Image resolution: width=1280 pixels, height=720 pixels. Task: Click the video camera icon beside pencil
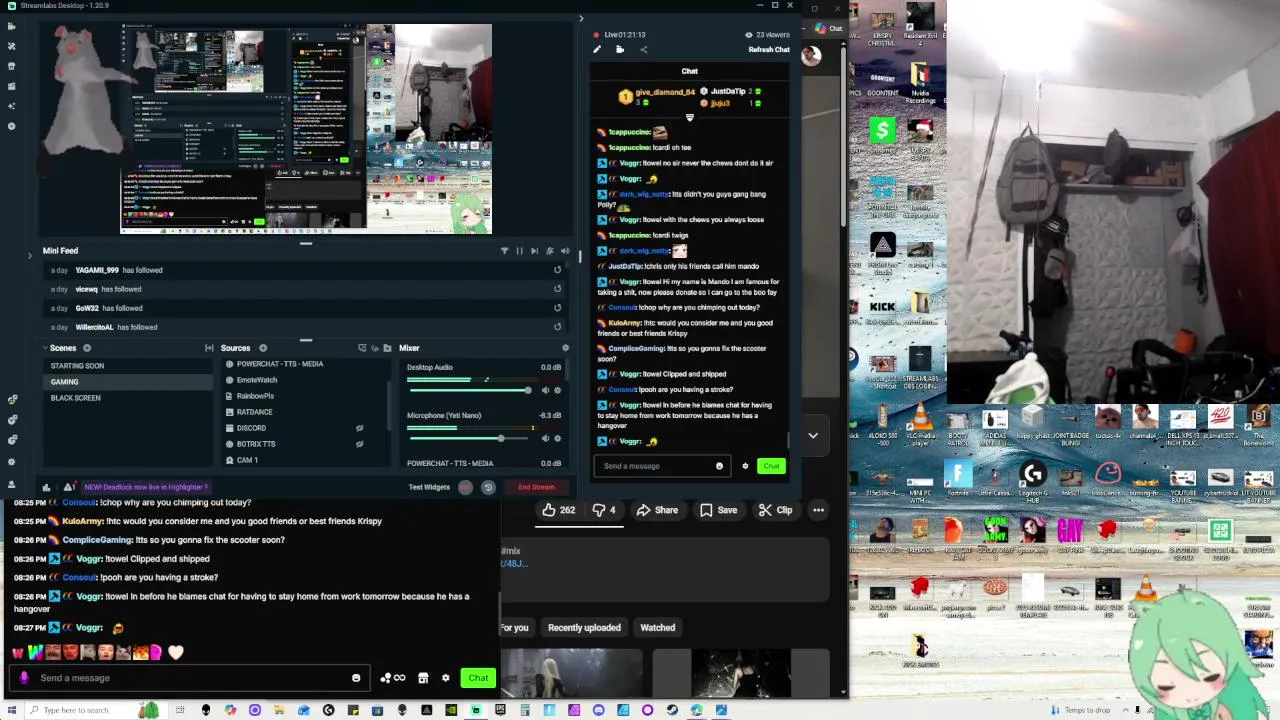point(620,49)
